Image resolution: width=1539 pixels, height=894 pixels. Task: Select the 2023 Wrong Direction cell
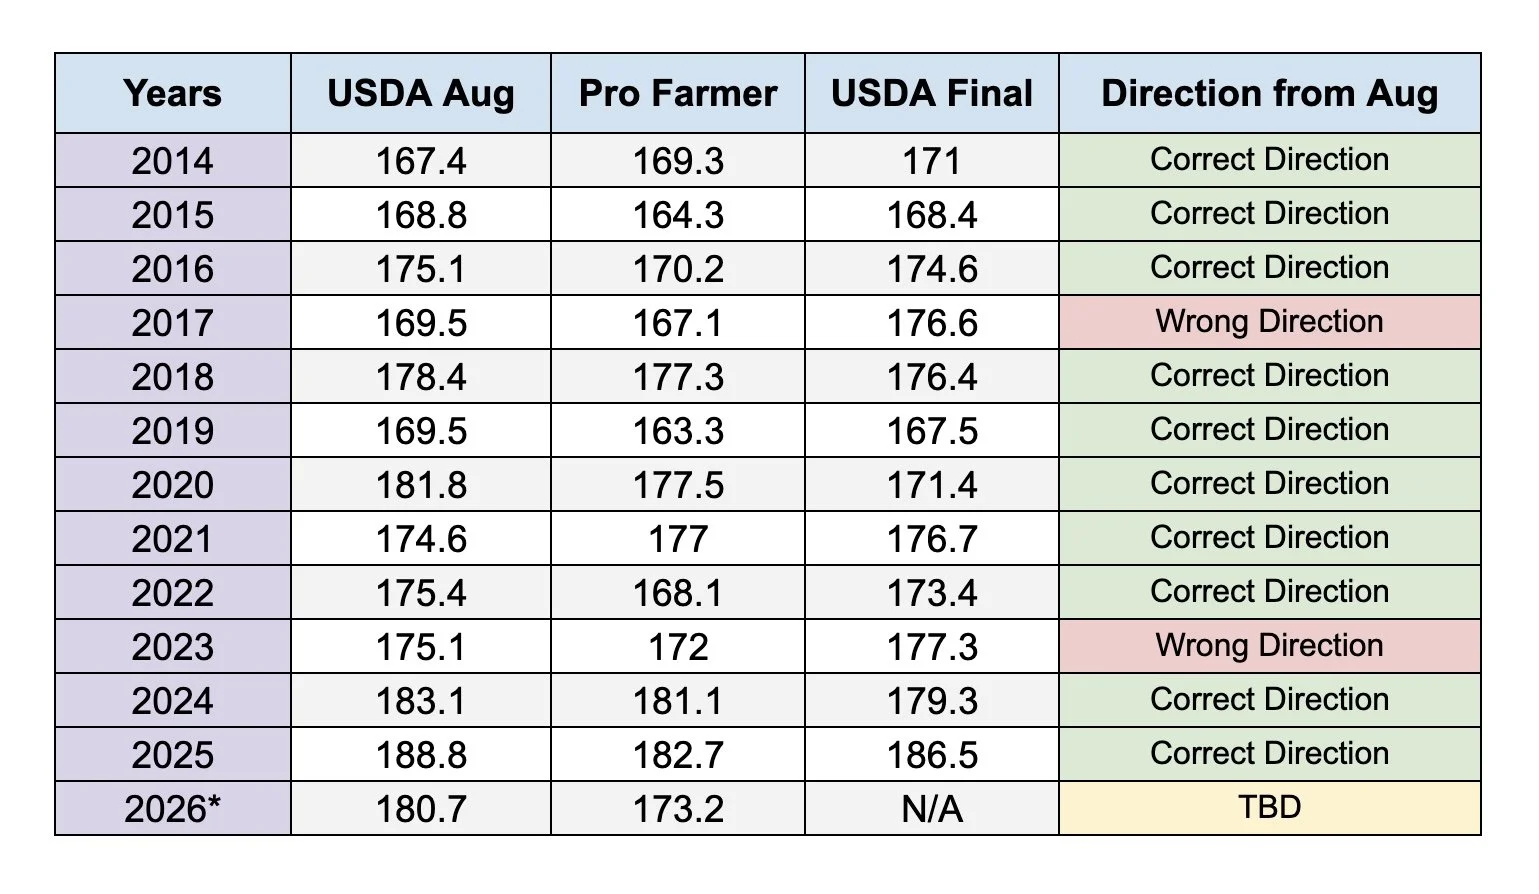(1270, 646)
